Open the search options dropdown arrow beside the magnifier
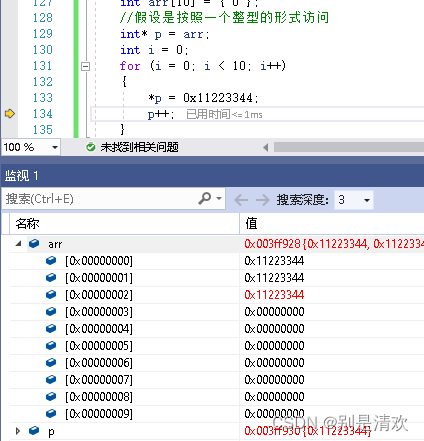Image resolution: width=424 pixels, height=441 pixels. [219, 198]
